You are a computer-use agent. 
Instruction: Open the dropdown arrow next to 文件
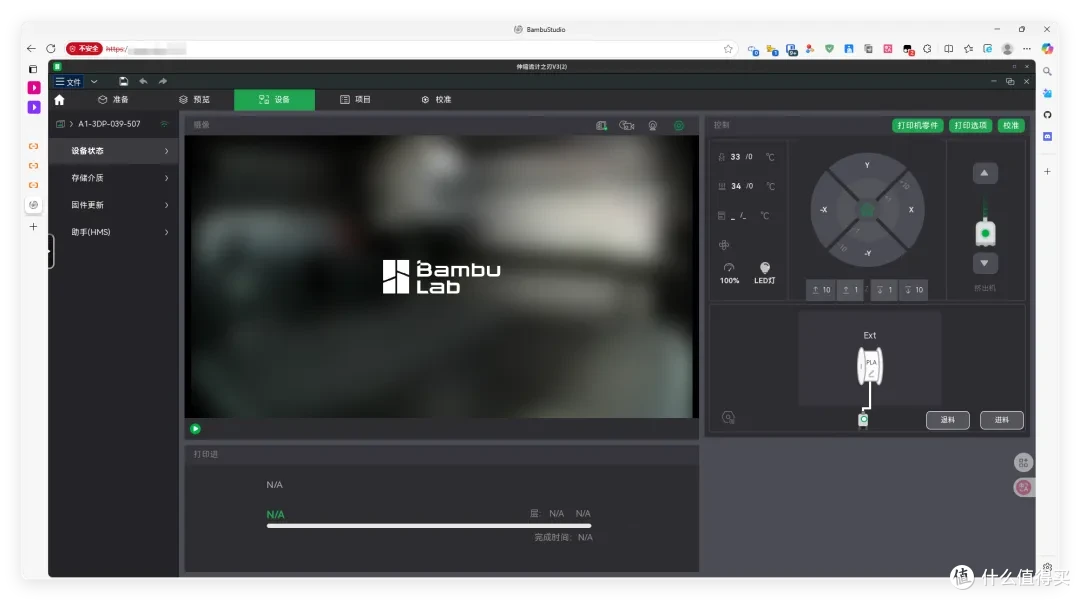click(94, 81)
